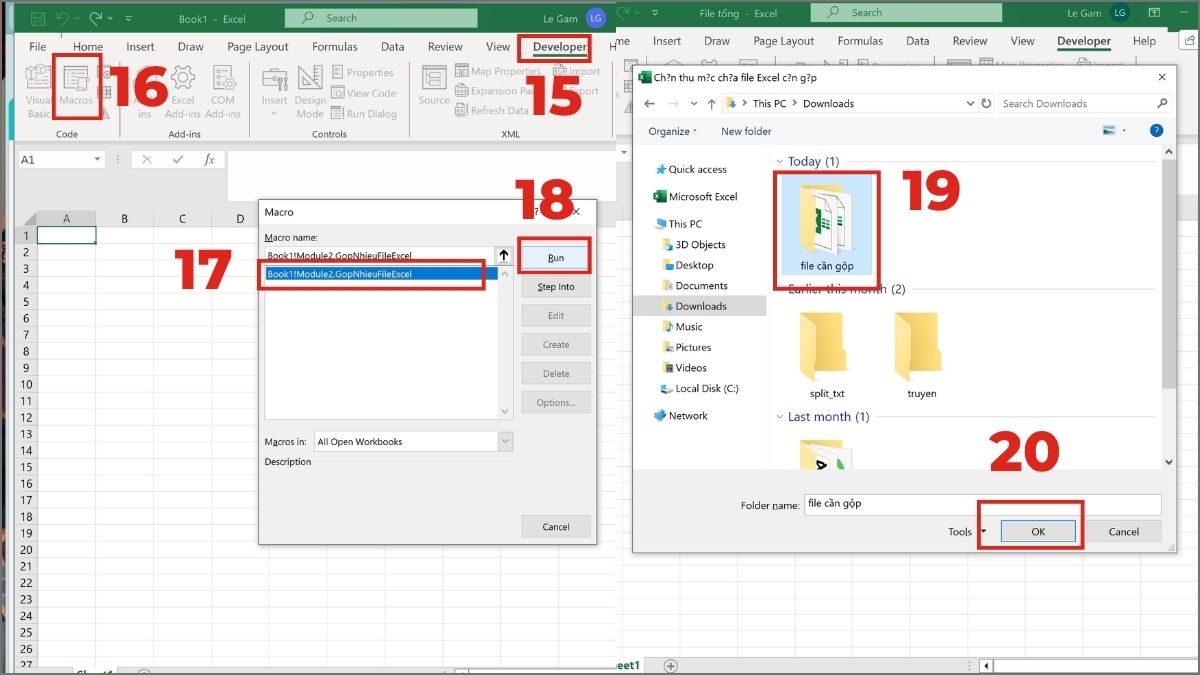Open Visual Basic editor in Book1 ribbon

pos(38,91)
